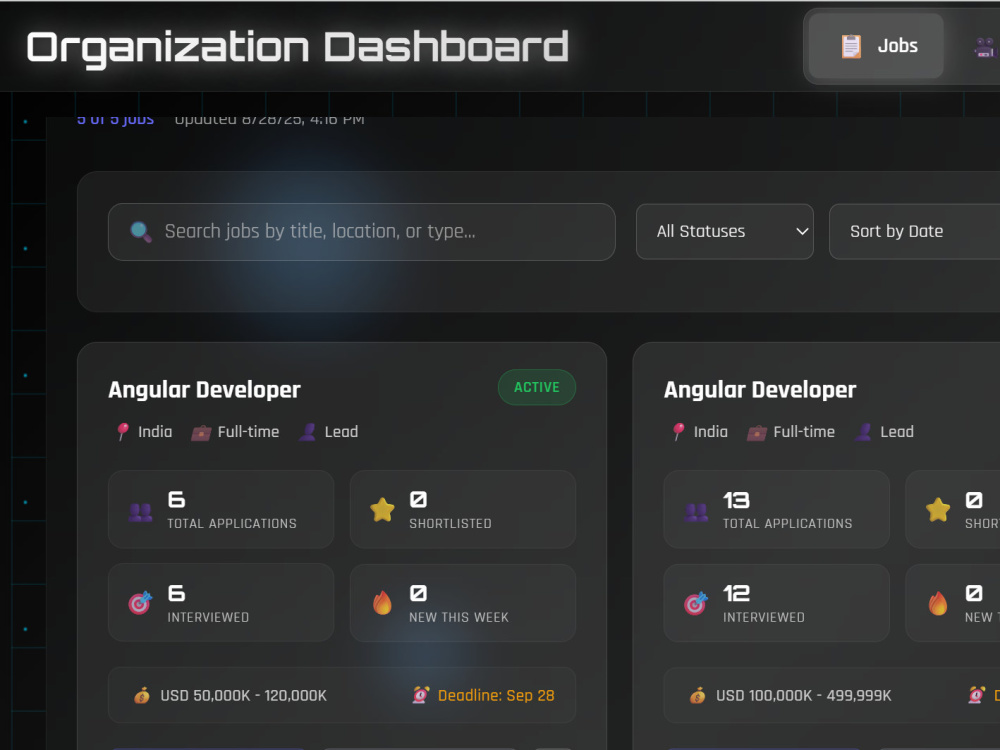The height and width of the screenshot is (750, 1000).
Task: Click the 6 Total Applications stat tile
Action: point(221,510)
